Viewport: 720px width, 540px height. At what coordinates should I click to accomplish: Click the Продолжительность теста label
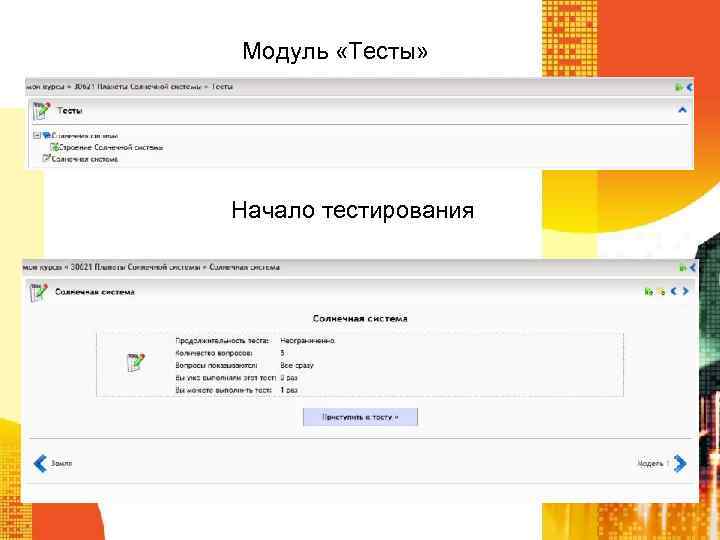point(222,341)
